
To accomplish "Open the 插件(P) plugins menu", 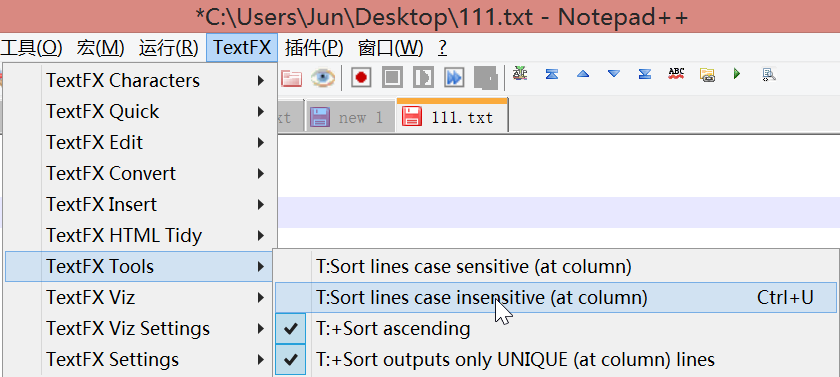I will click(314, 48).
